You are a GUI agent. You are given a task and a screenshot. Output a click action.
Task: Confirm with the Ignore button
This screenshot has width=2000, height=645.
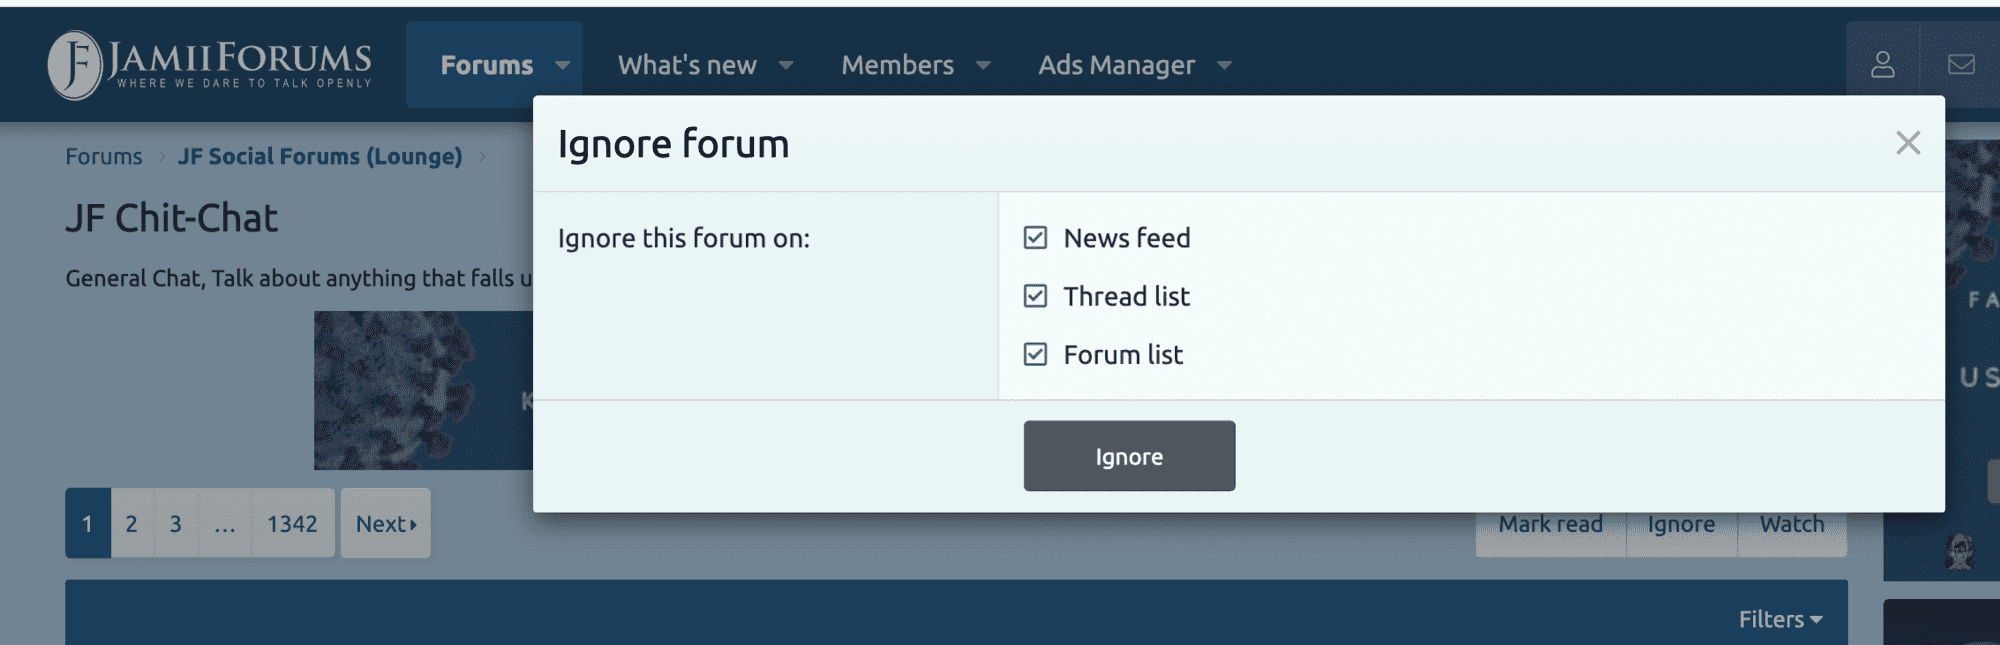point(1129,456)
